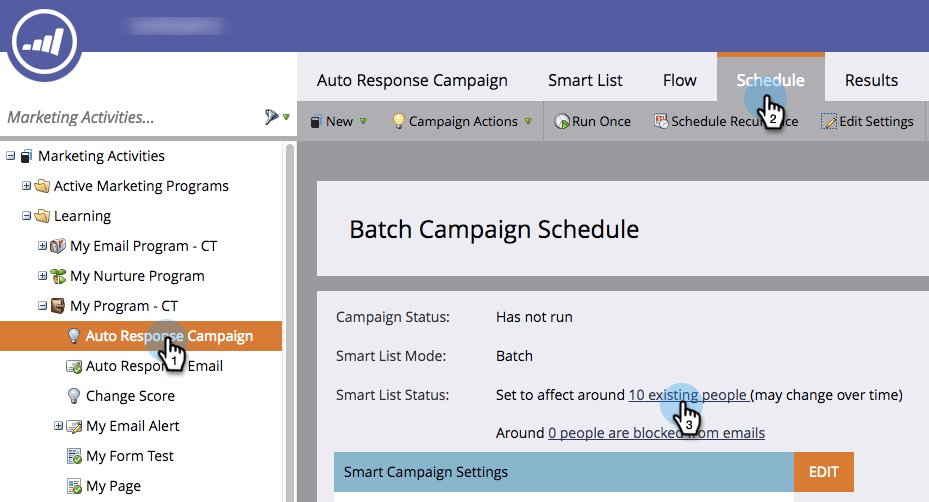Open the 10 existing people link

click(688, 395)
